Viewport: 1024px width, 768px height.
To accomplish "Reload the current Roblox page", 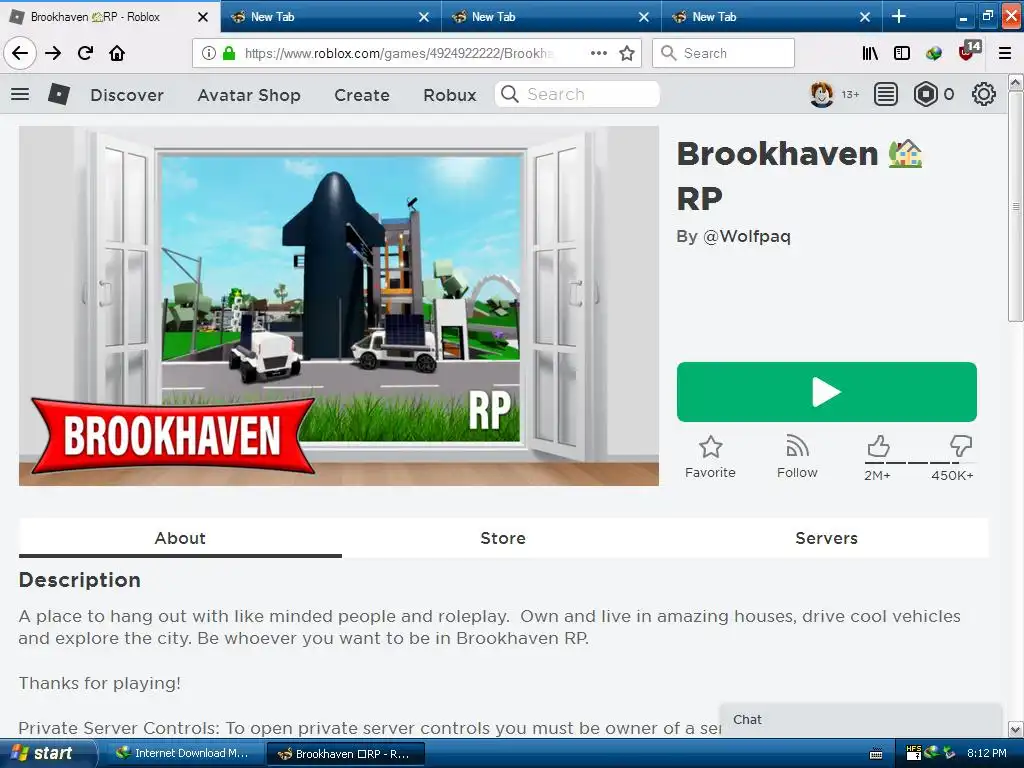I will tap(85, 53).
